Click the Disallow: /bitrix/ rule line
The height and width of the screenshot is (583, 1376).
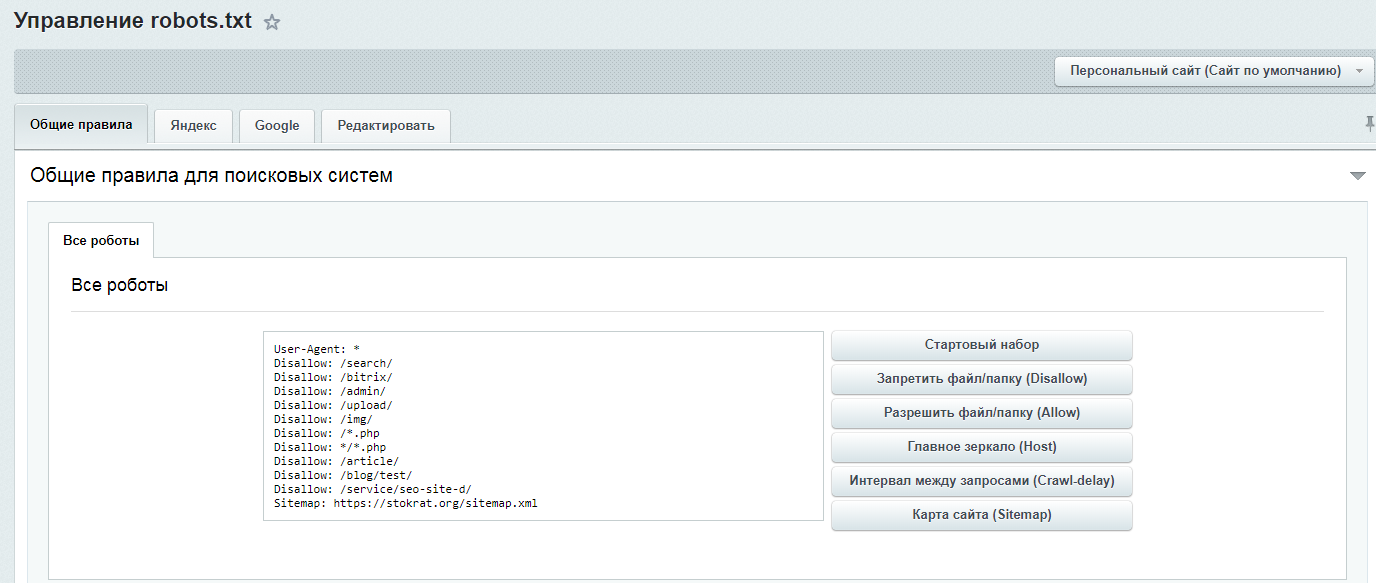click(x=333, y=378)
